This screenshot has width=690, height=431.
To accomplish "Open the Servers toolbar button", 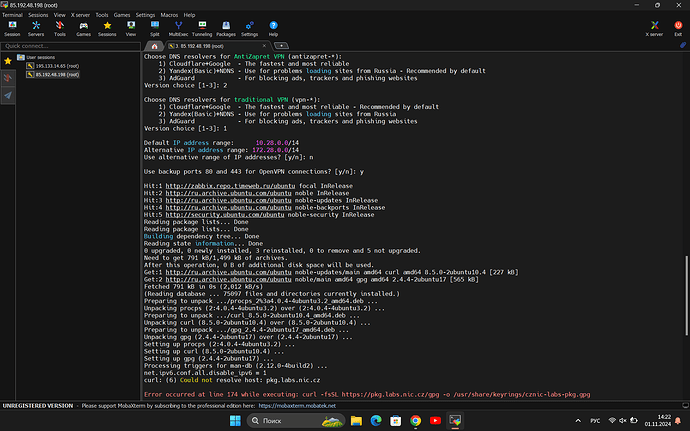I will point(36,29).
